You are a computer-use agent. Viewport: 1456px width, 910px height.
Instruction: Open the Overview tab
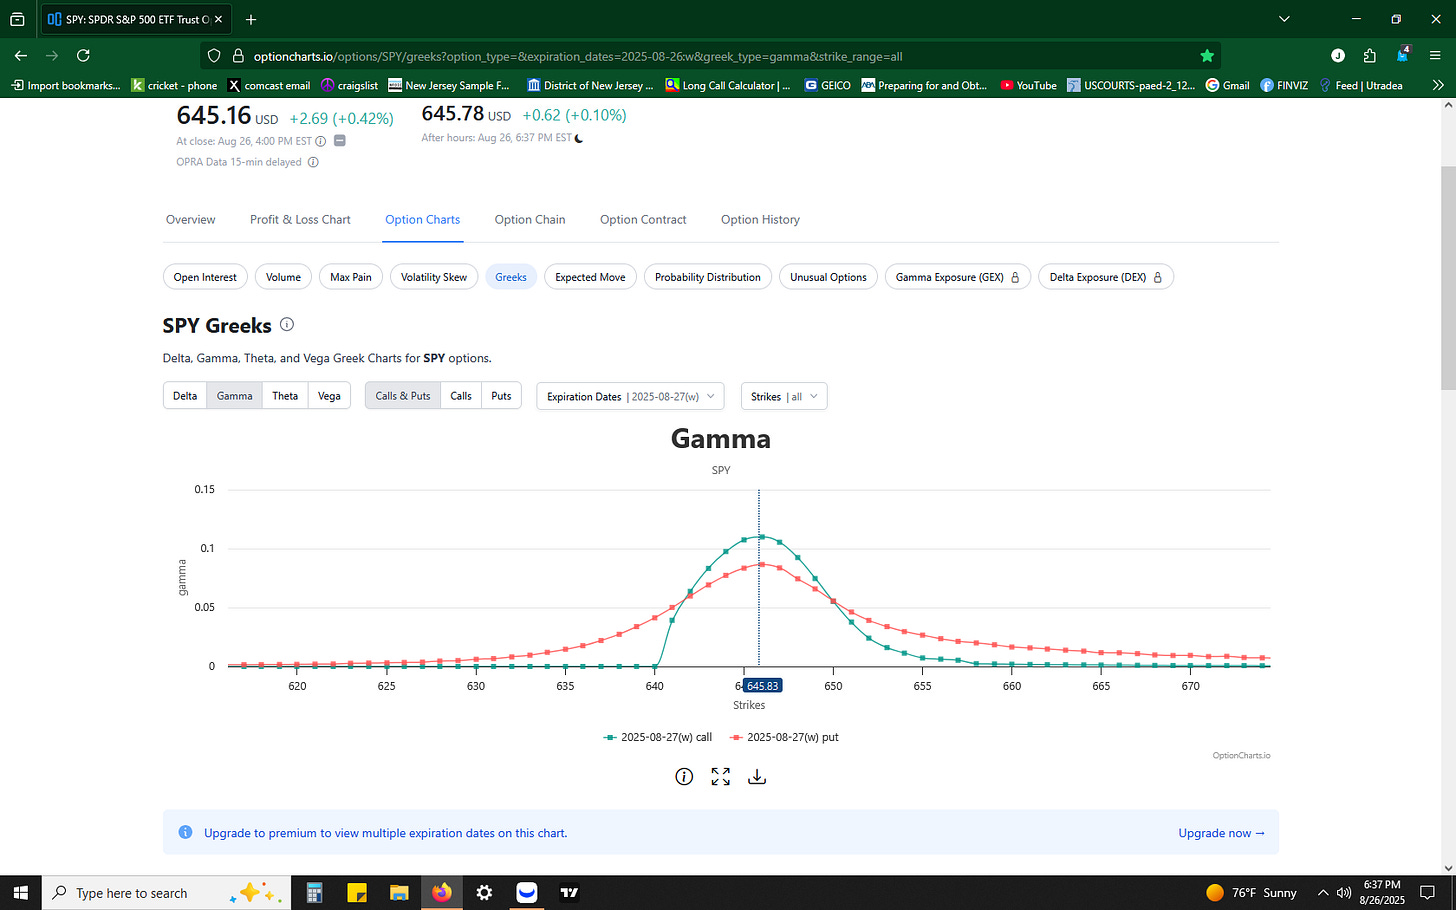click(x=190, y=220)
